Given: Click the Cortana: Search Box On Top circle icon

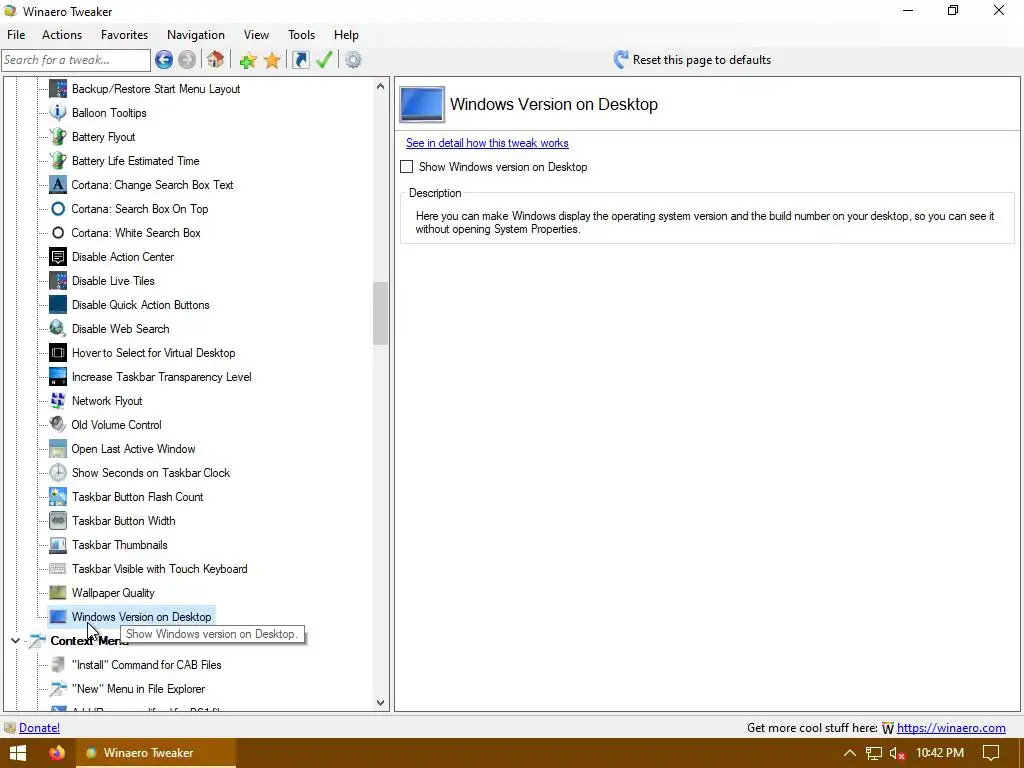Looking at the screenshot, I should (x=58, y=209).
